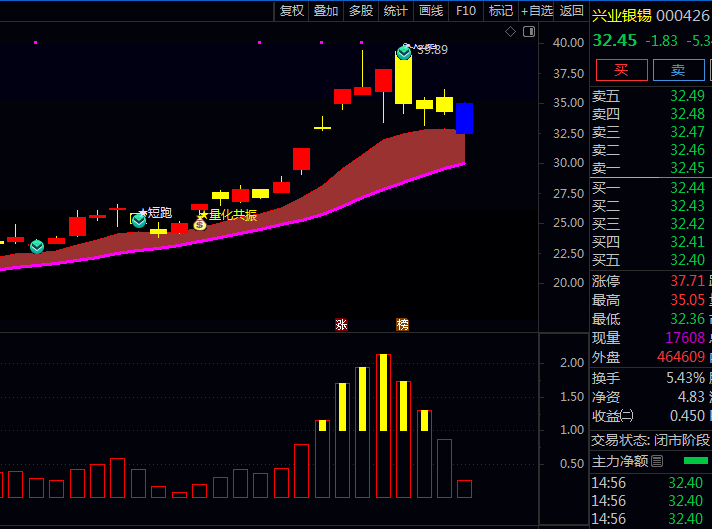Click the 买四 price 32.41
This screenshot has height=529, width=712.
click(687, 242)
